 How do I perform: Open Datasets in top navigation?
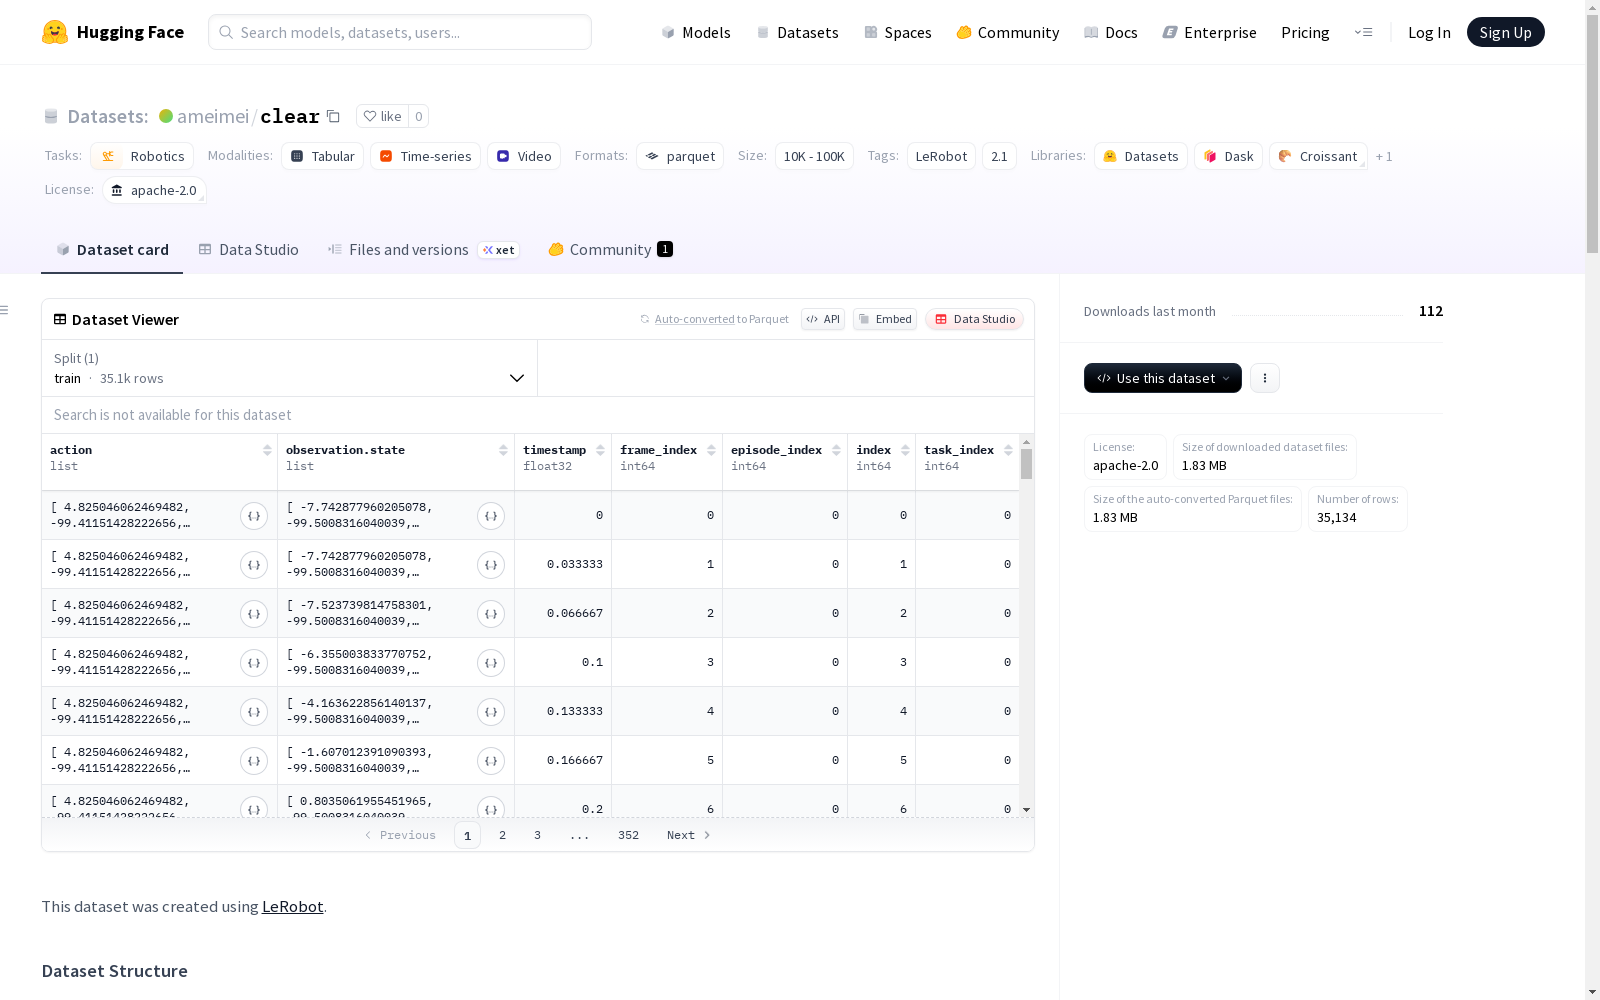797,32
